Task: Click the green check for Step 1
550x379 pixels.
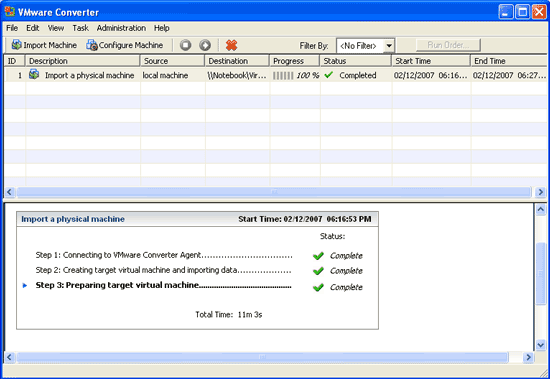Action: pos(318,256)
